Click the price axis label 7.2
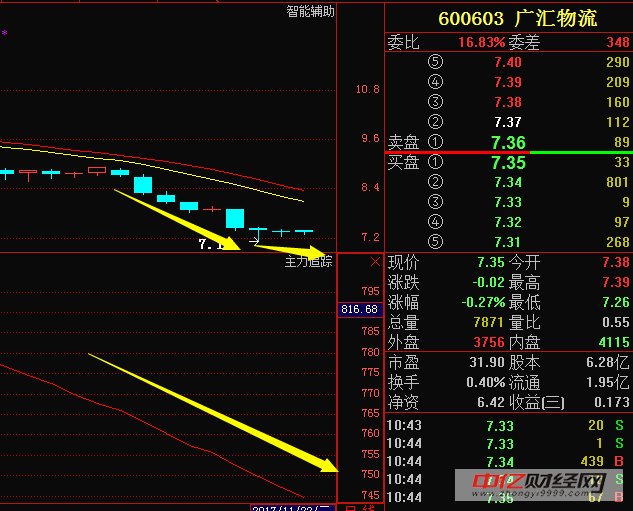This screenshot has height=511, width=633. point(371,237)
